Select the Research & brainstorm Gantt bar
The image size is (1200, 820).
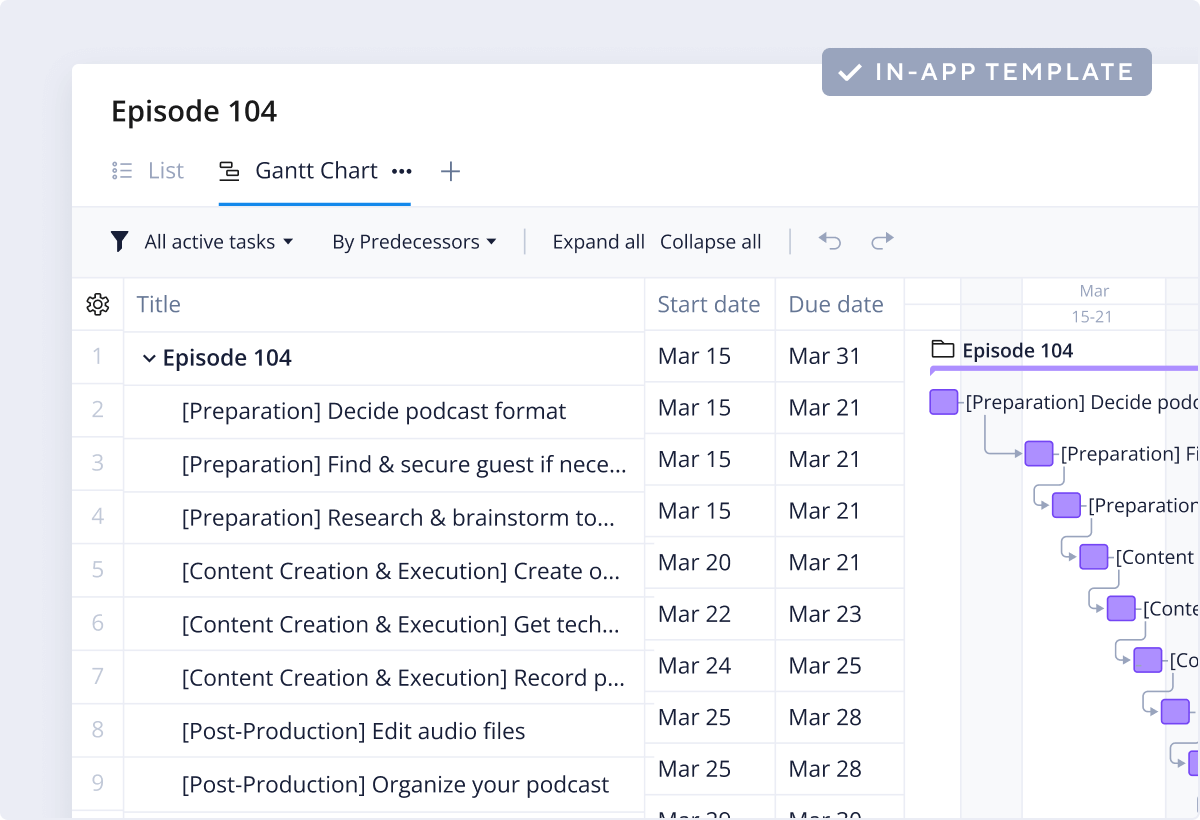1066,505
